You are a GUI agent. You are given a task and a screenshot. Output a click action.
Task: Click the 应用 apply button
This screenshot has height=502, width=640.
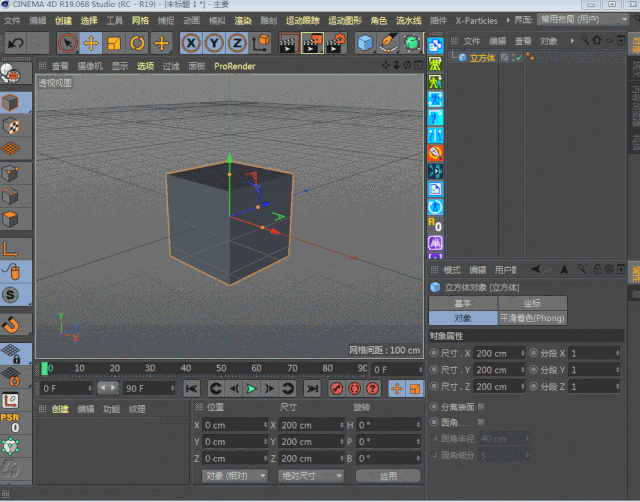tap(388, 476)
